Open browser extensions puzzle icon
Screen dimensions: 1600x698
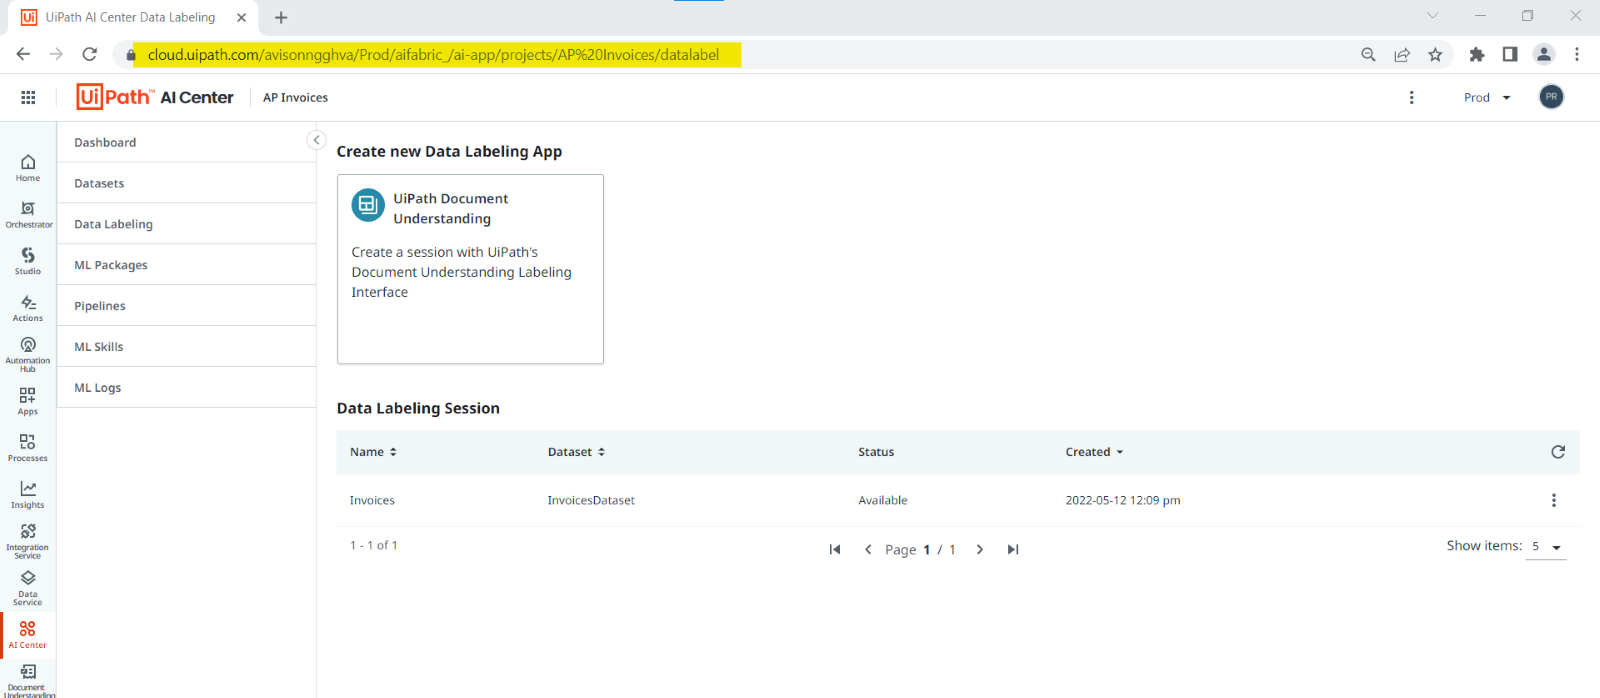tap(1477, 54)
